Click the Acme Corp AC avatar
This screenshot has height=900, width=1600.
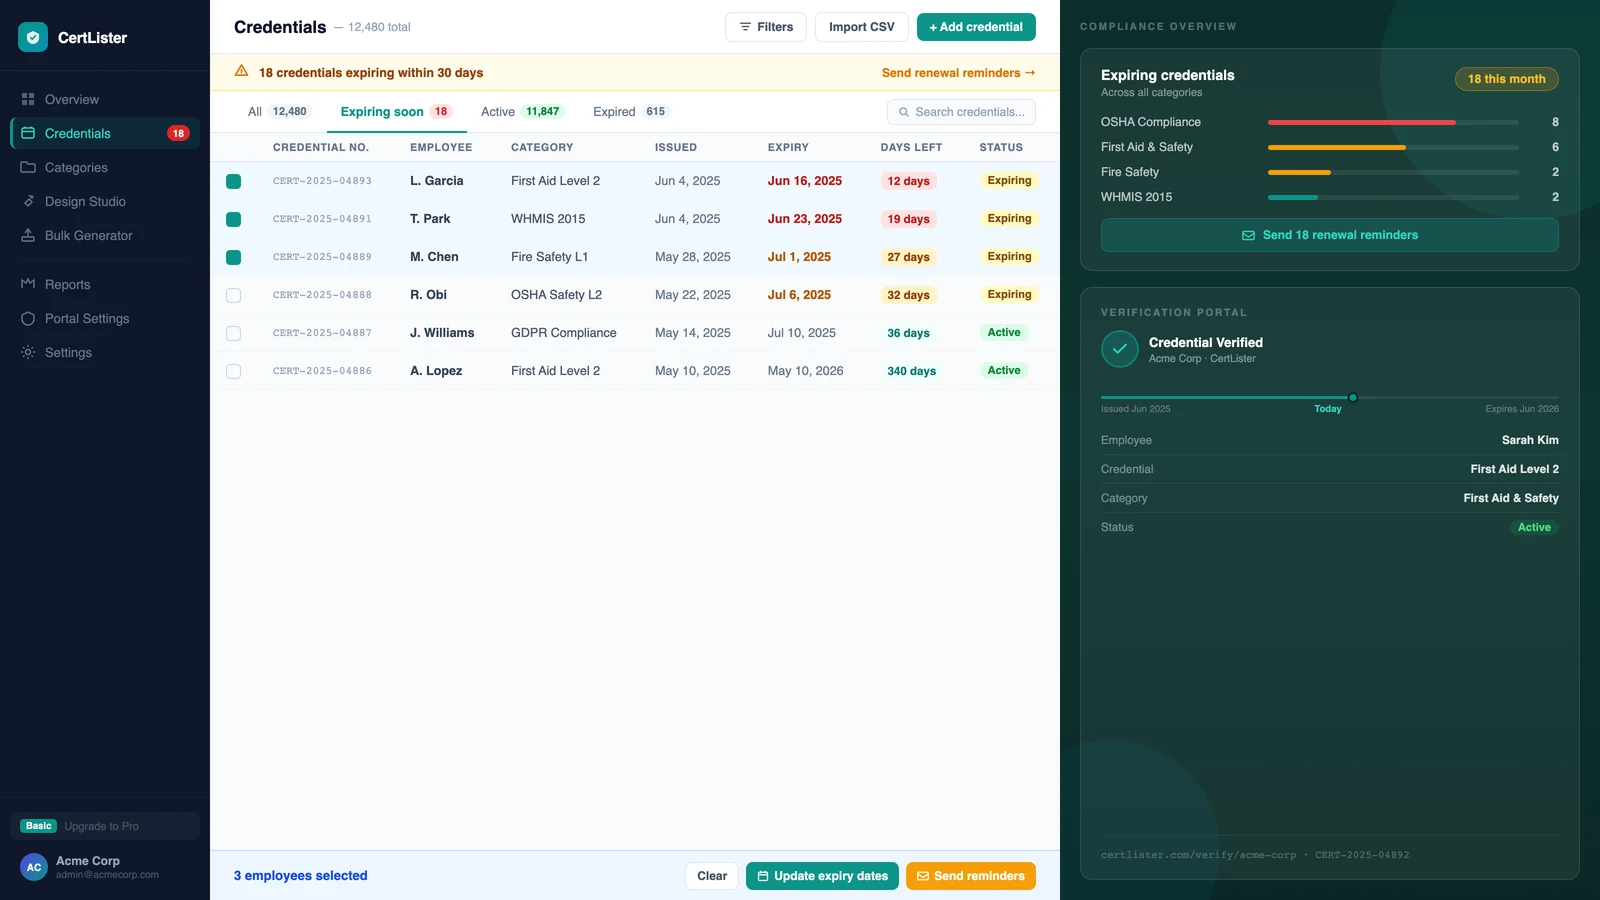(x=34, y=867)
